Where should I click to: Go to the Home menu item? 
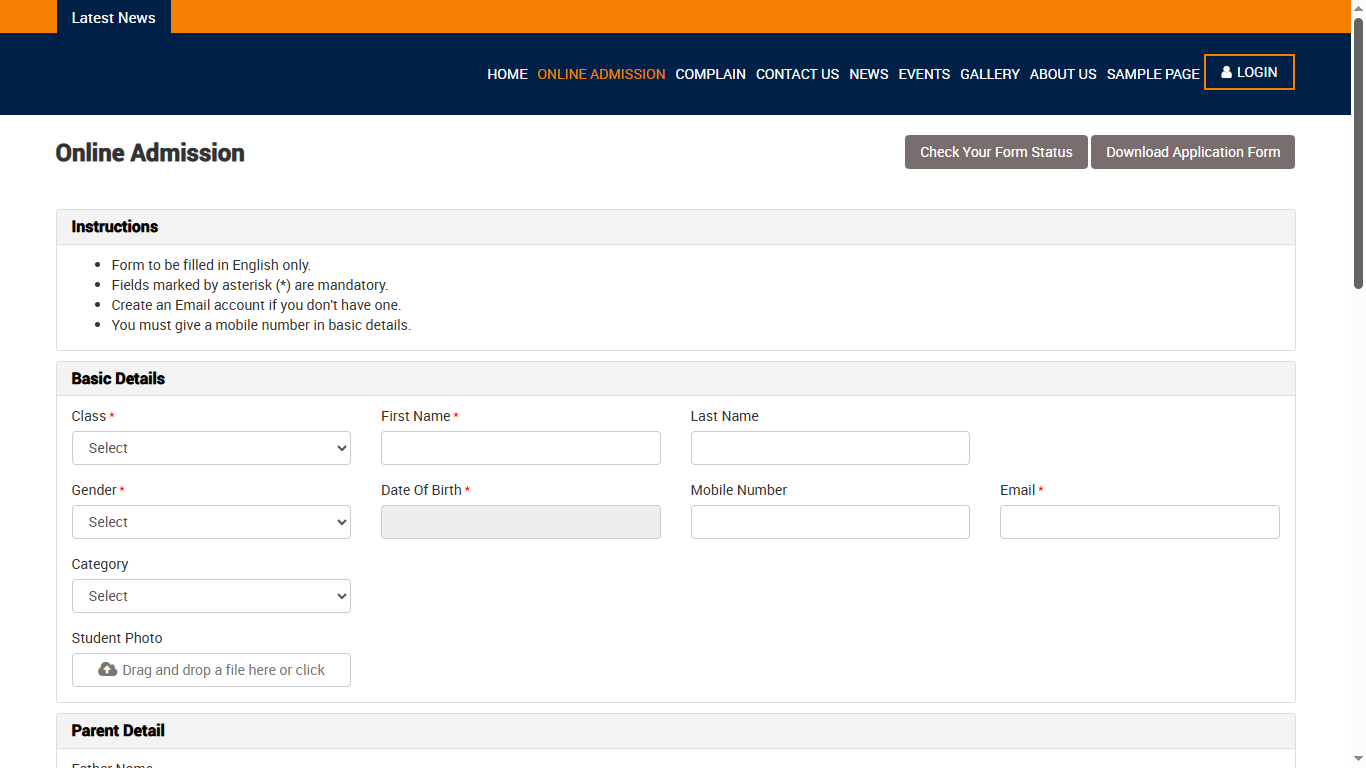507,74
